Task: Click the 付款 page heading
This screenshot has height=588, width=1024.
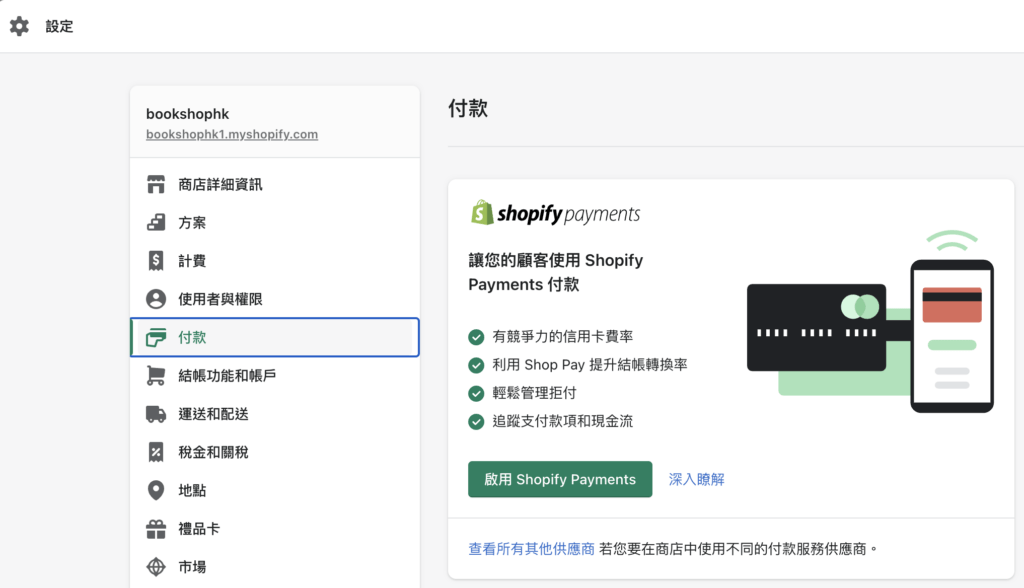Action: point(468,108)
